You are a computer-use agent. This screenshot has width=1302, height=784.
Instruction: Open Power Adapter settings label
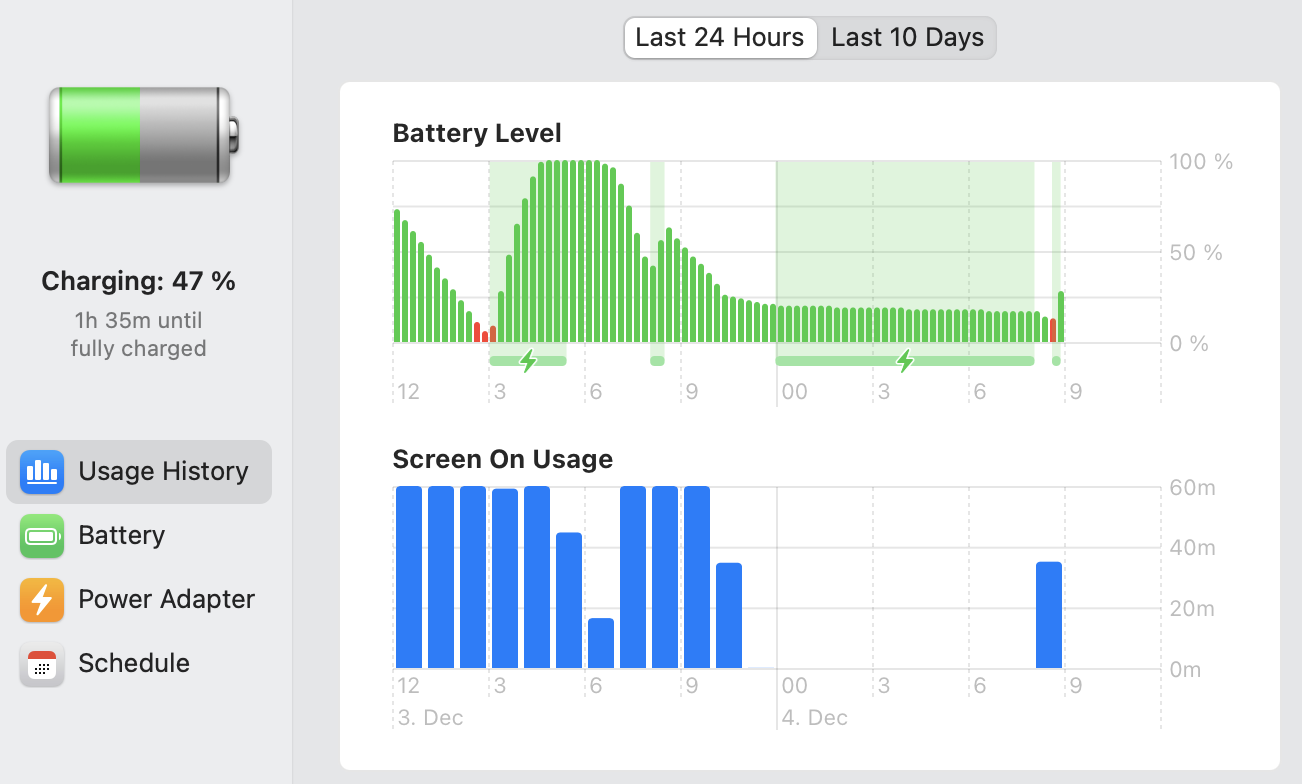(x=166, y=600)
